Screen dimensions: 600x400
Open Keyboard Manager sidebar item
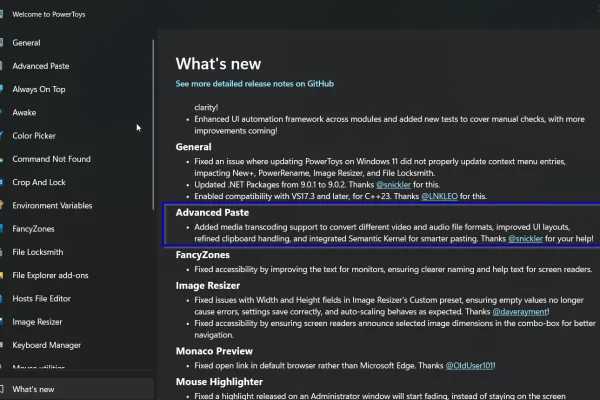point(46,345)
